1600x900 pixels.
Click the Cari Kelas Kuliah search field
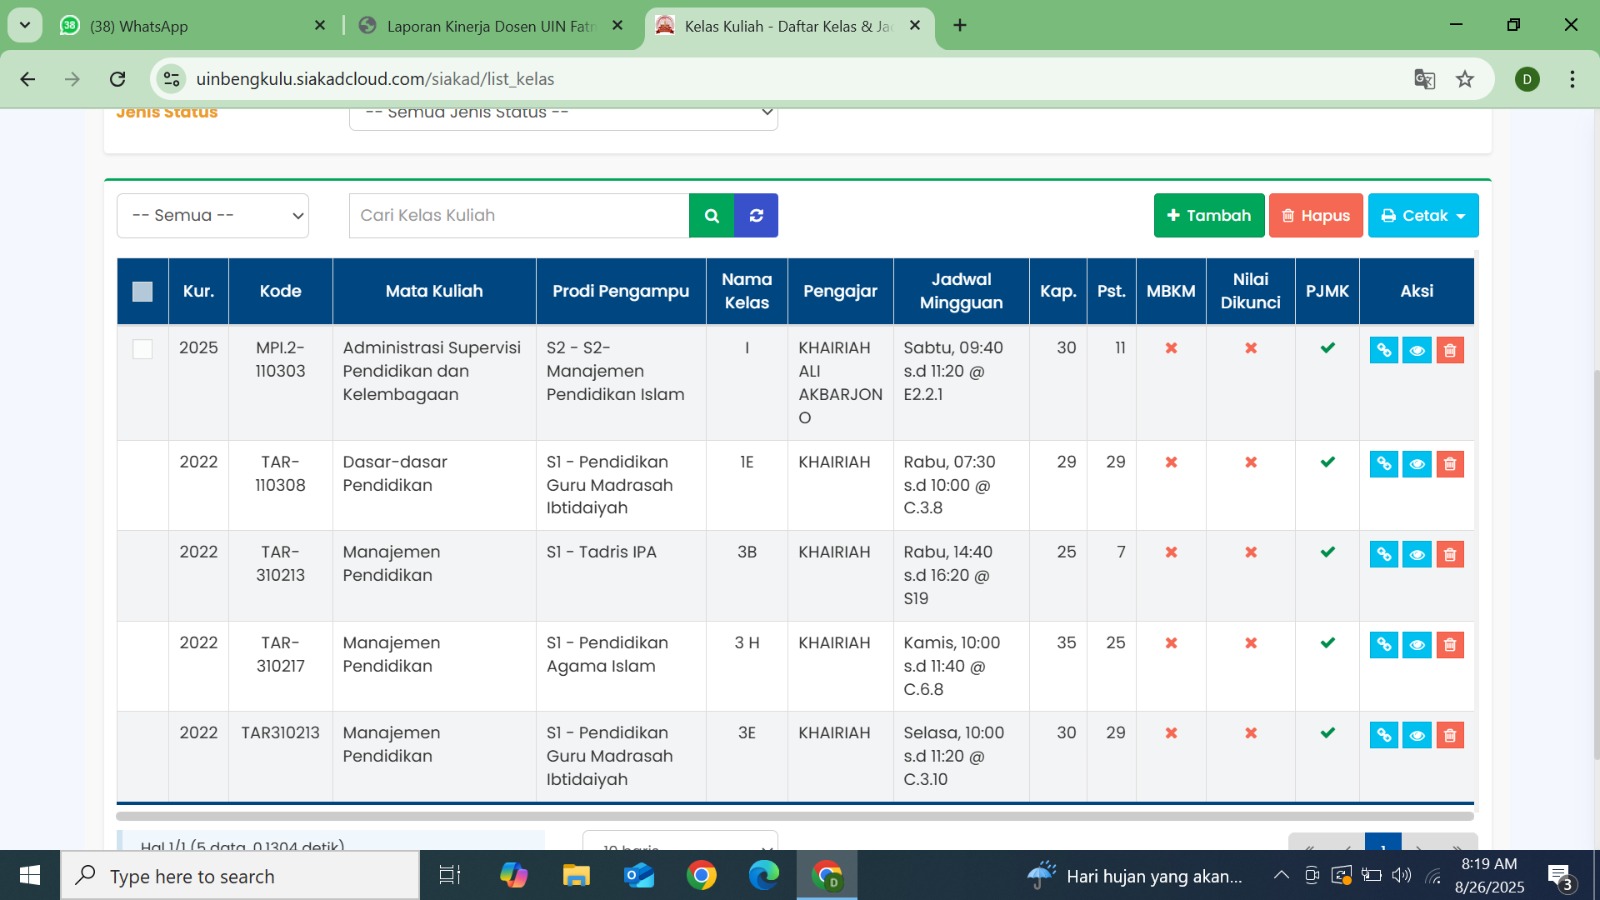tap(518, 216)
